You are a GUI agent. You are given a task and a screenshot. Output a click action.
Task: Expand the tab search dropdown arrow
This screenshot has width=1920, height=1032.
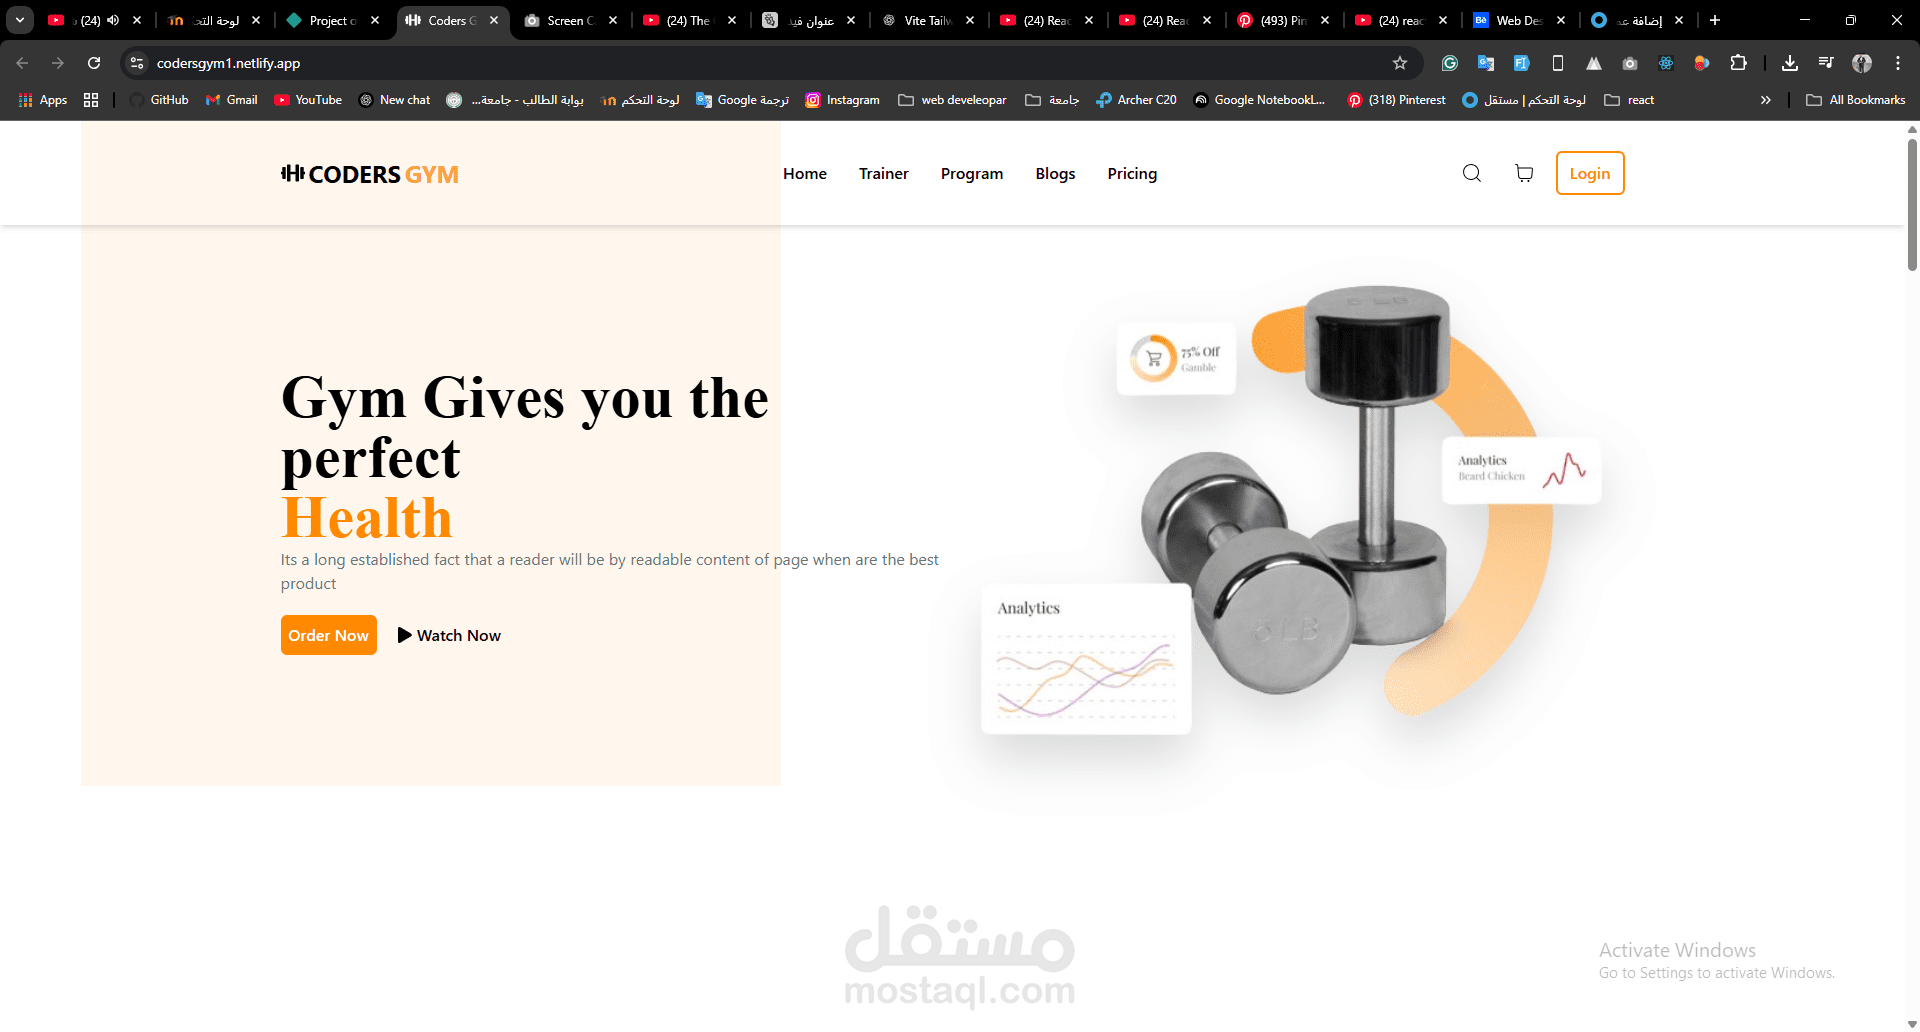[19, 20]
